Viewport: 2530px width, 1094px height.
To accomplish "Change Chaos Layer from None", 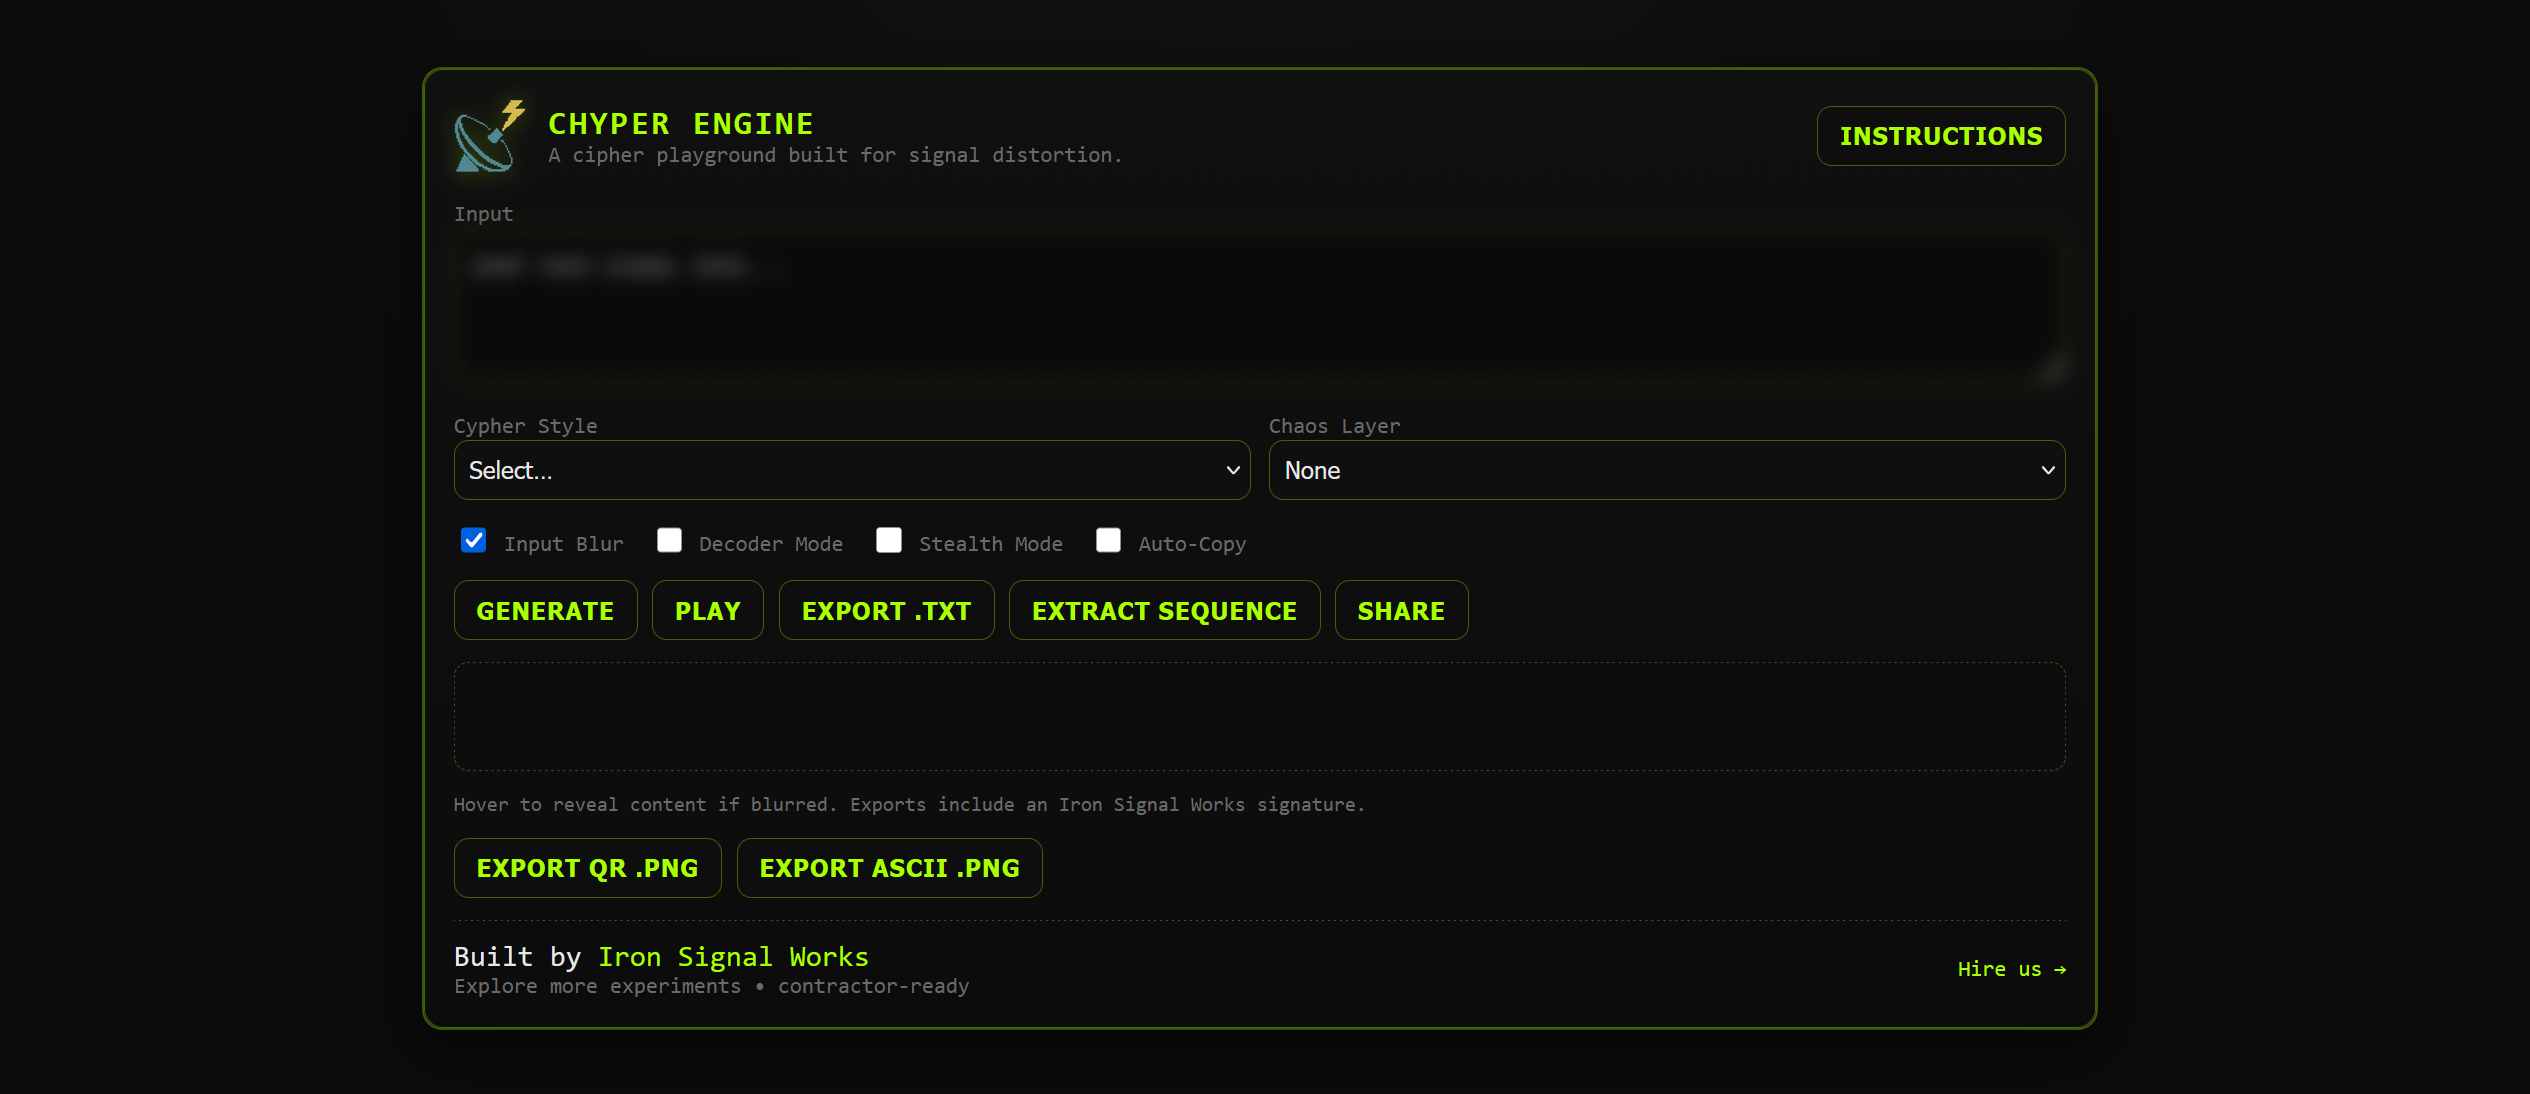I will tap(1665, 470).
